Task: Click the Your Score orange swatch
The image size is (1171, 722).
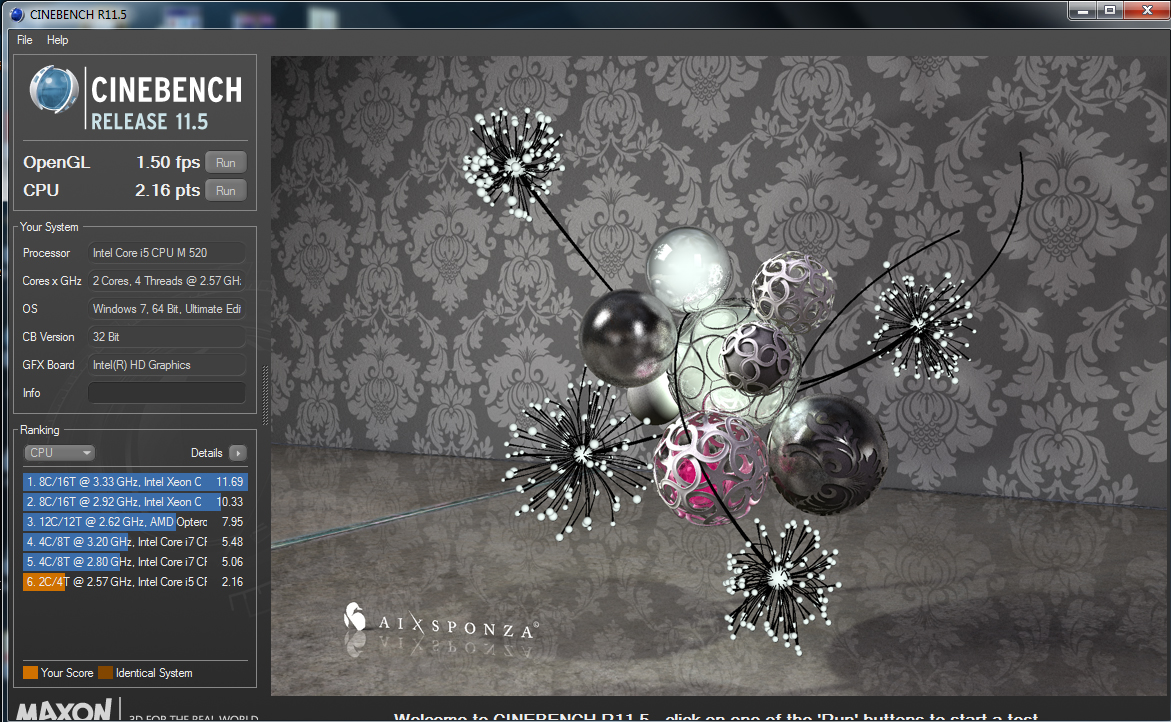Action: (x=30, y=673)
